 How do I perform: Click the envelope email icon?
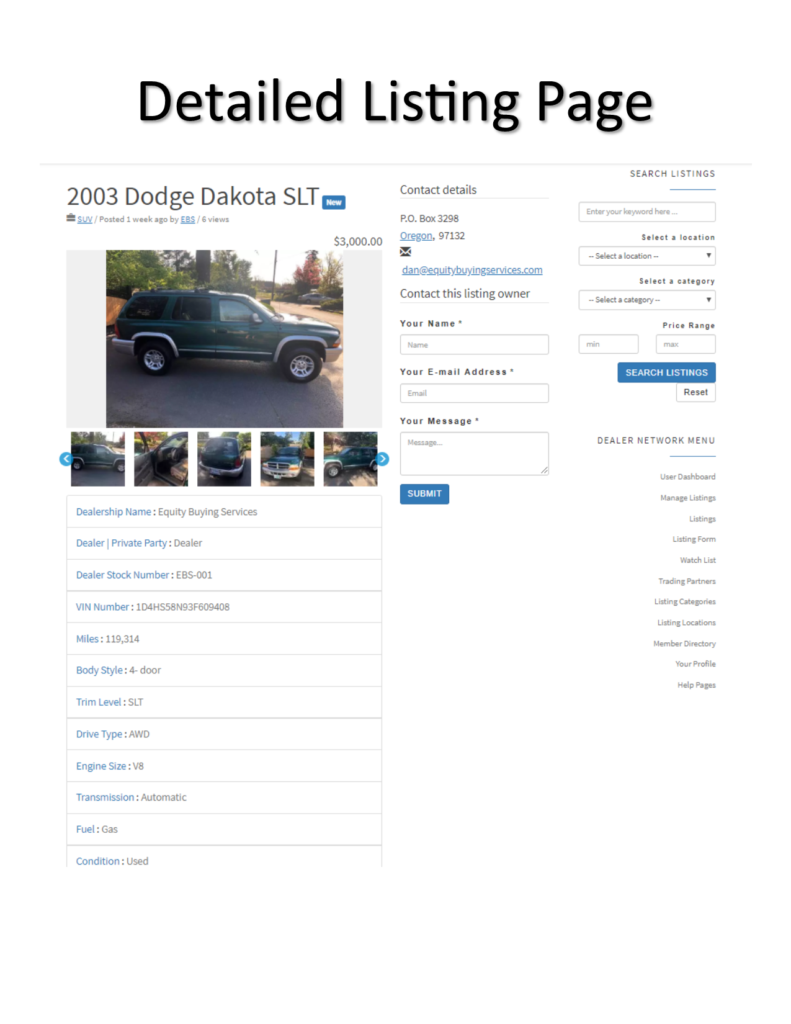click(x=406, y=252)
